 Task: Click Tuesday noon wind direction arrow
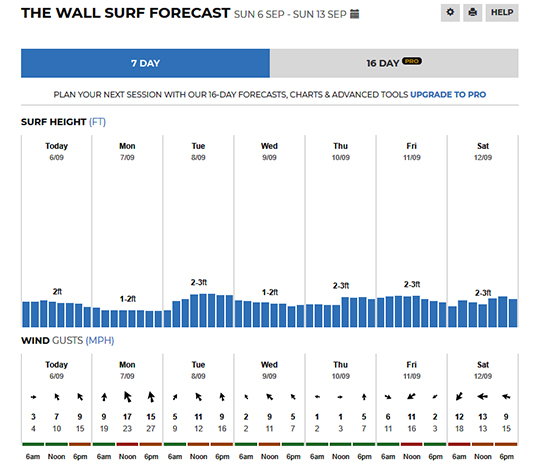pyautogui.click(x=199, y=397)
